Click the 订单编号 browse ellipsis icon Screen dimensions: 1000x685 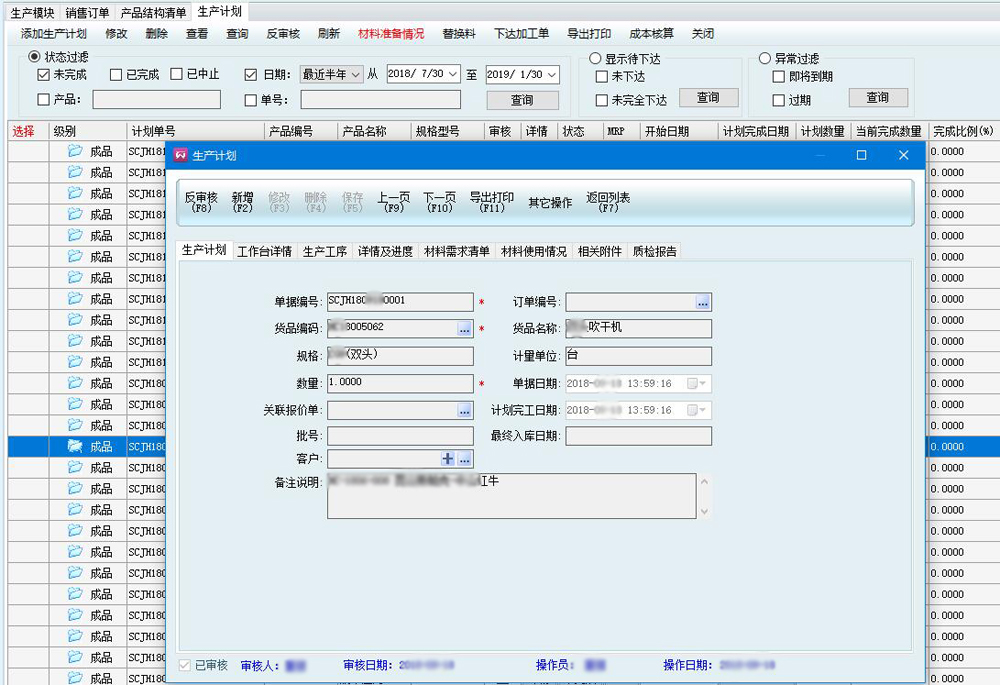click(703, 301)
